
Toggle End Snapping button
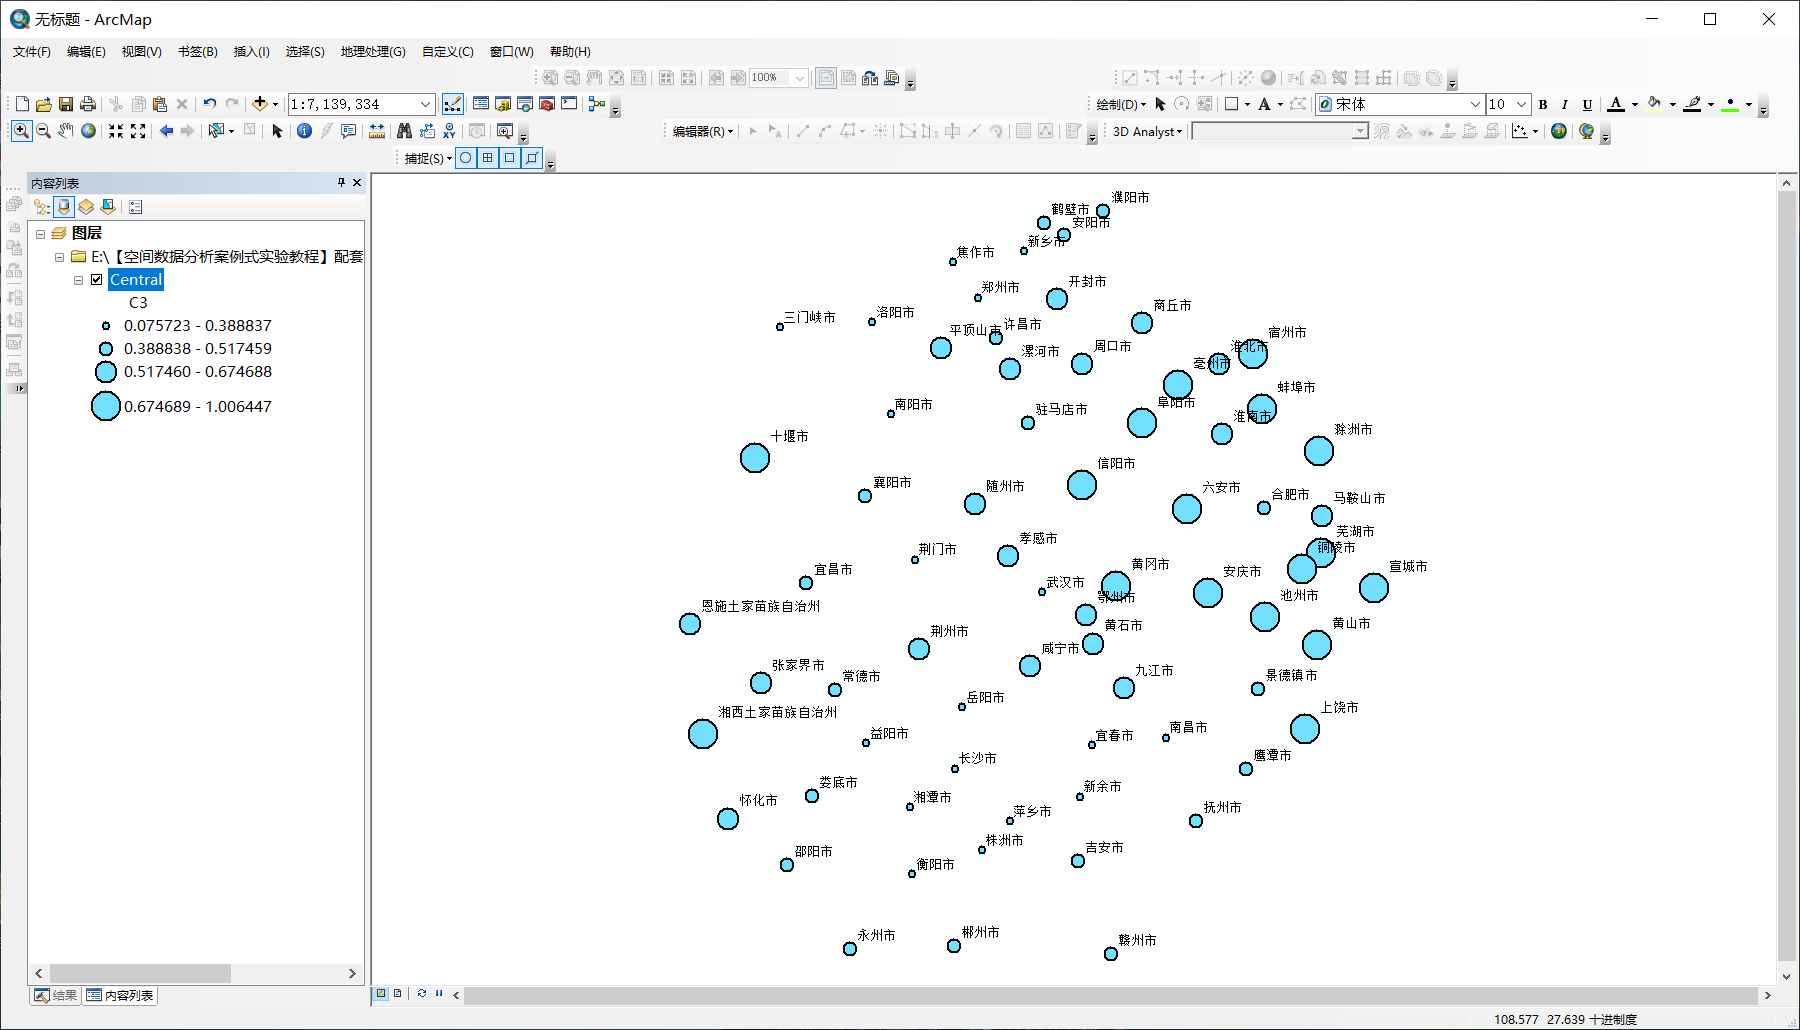[488, 158]
